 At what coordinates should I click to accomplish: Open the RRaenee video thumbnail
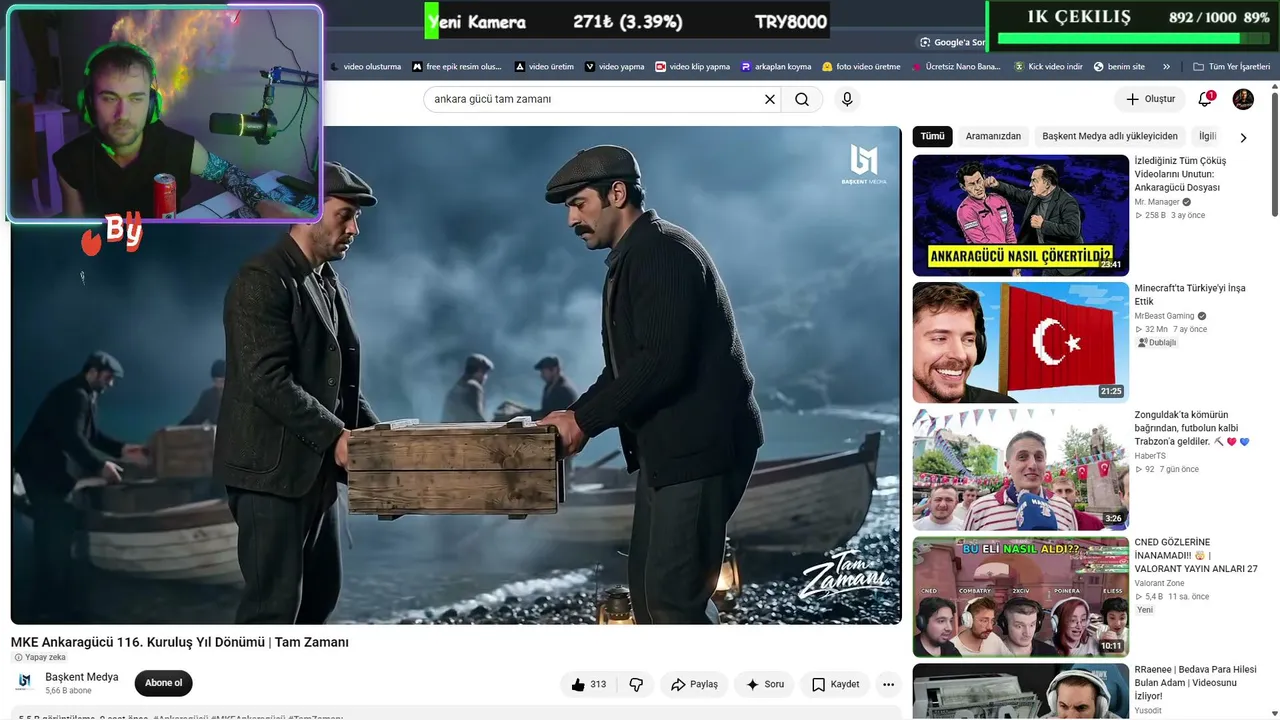tap(1020, 692)
